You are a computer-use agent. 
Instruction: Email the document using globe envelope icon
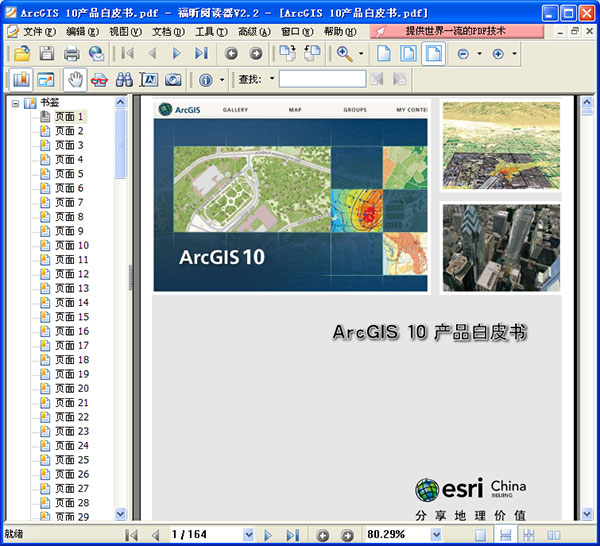pos(96,53)
